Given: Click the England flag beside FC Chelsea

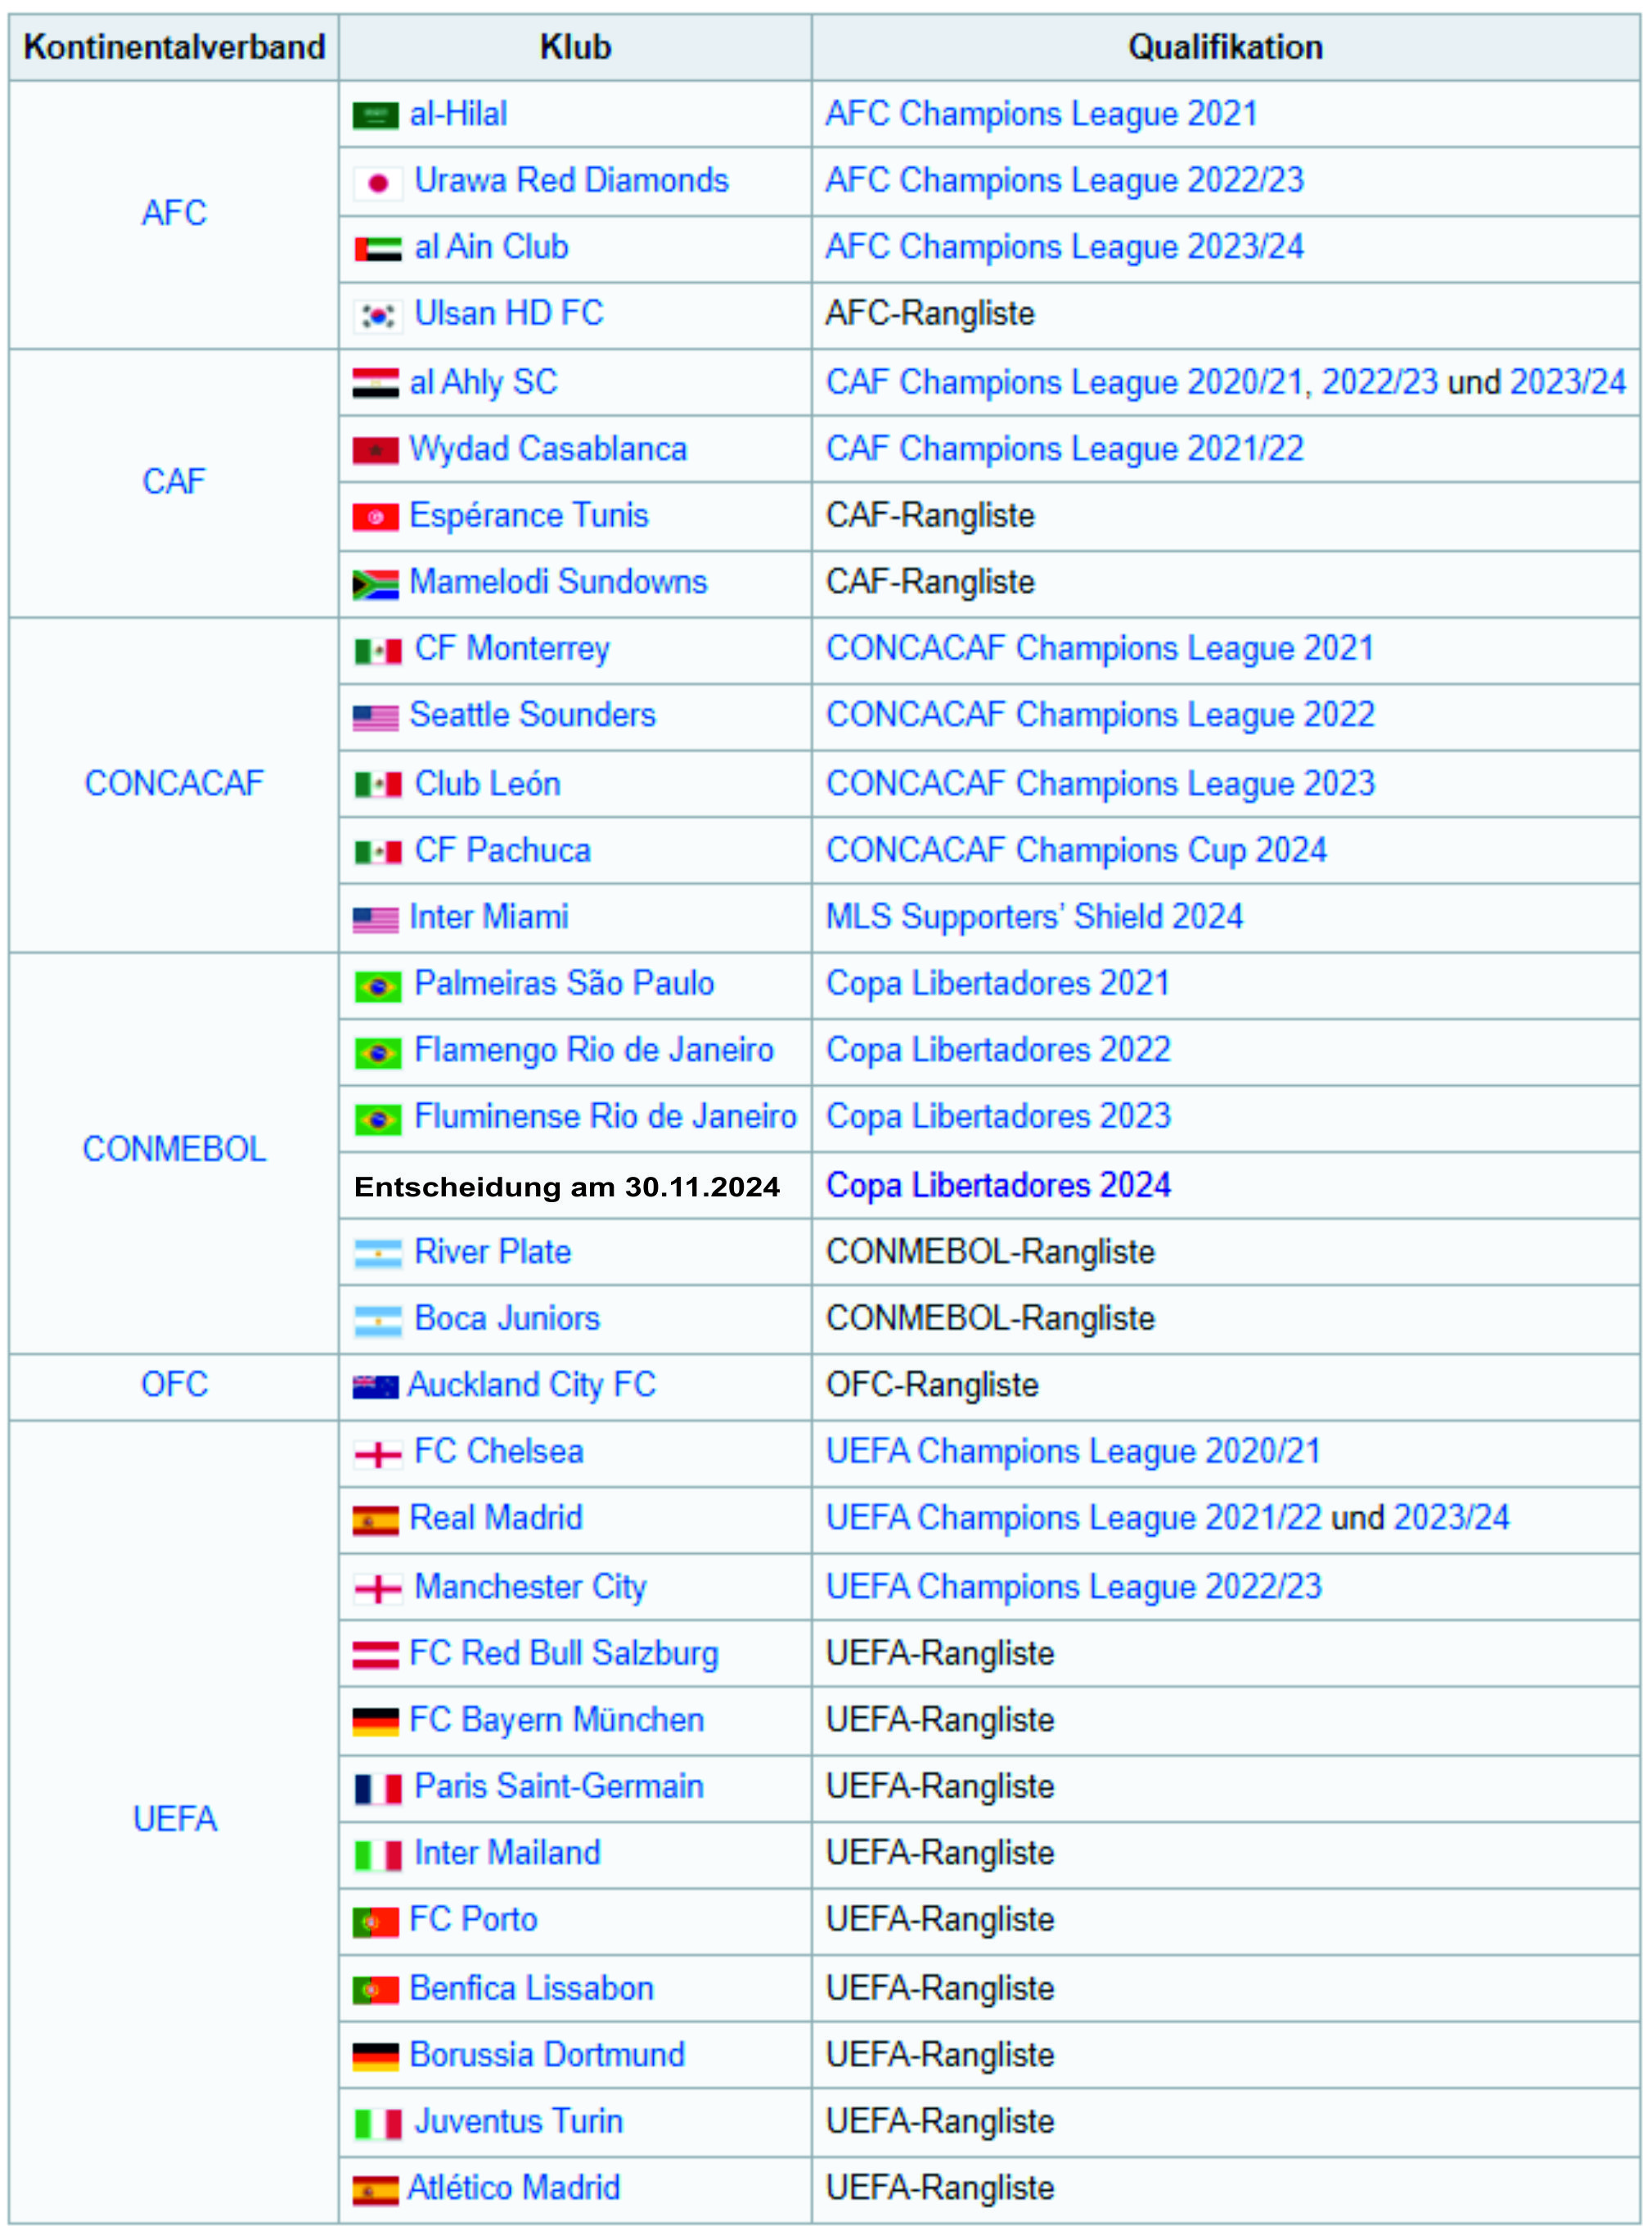Looking at the screenshot, I should 378,1455.
